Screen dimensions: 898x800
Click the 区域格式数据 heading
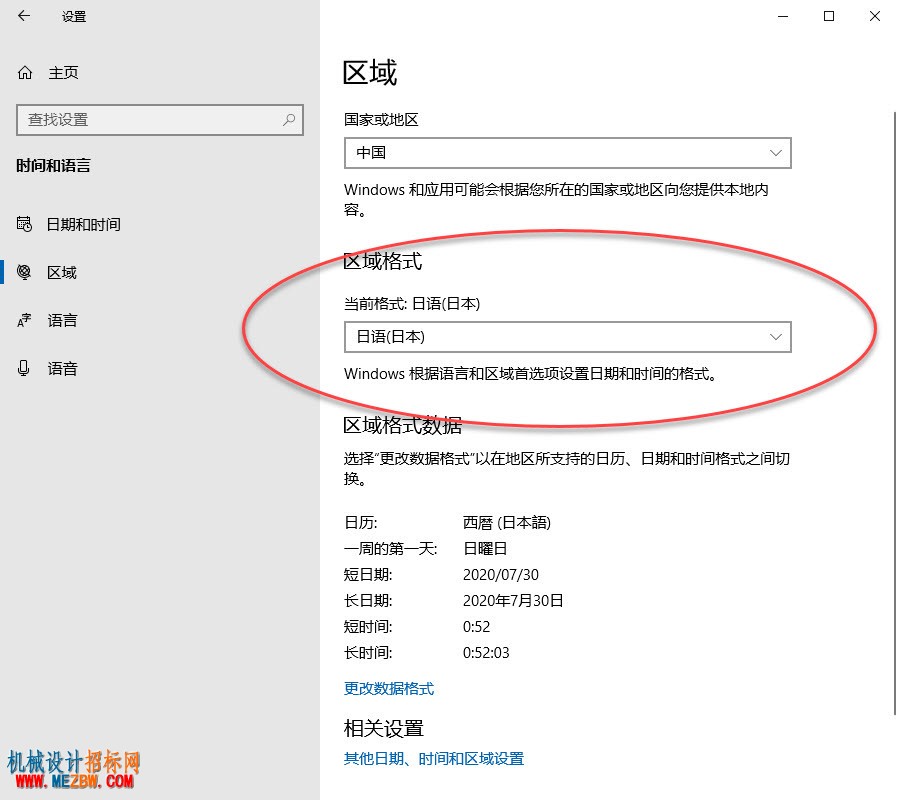click(x=403, y=425)
